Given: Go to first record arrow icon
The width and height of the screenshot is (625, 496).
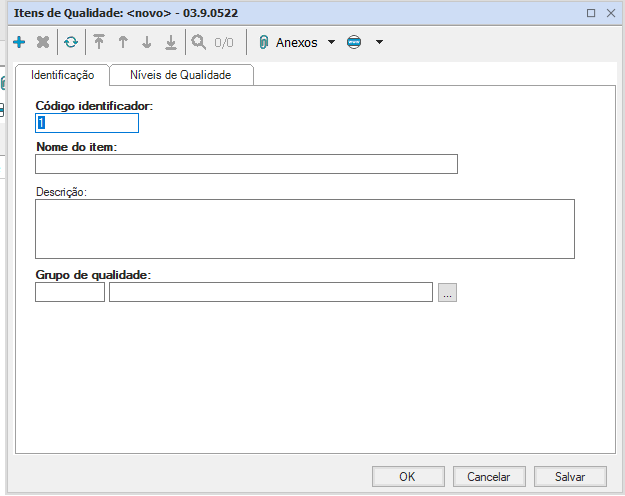Looking at the screenshot, I should click(99, 43).
